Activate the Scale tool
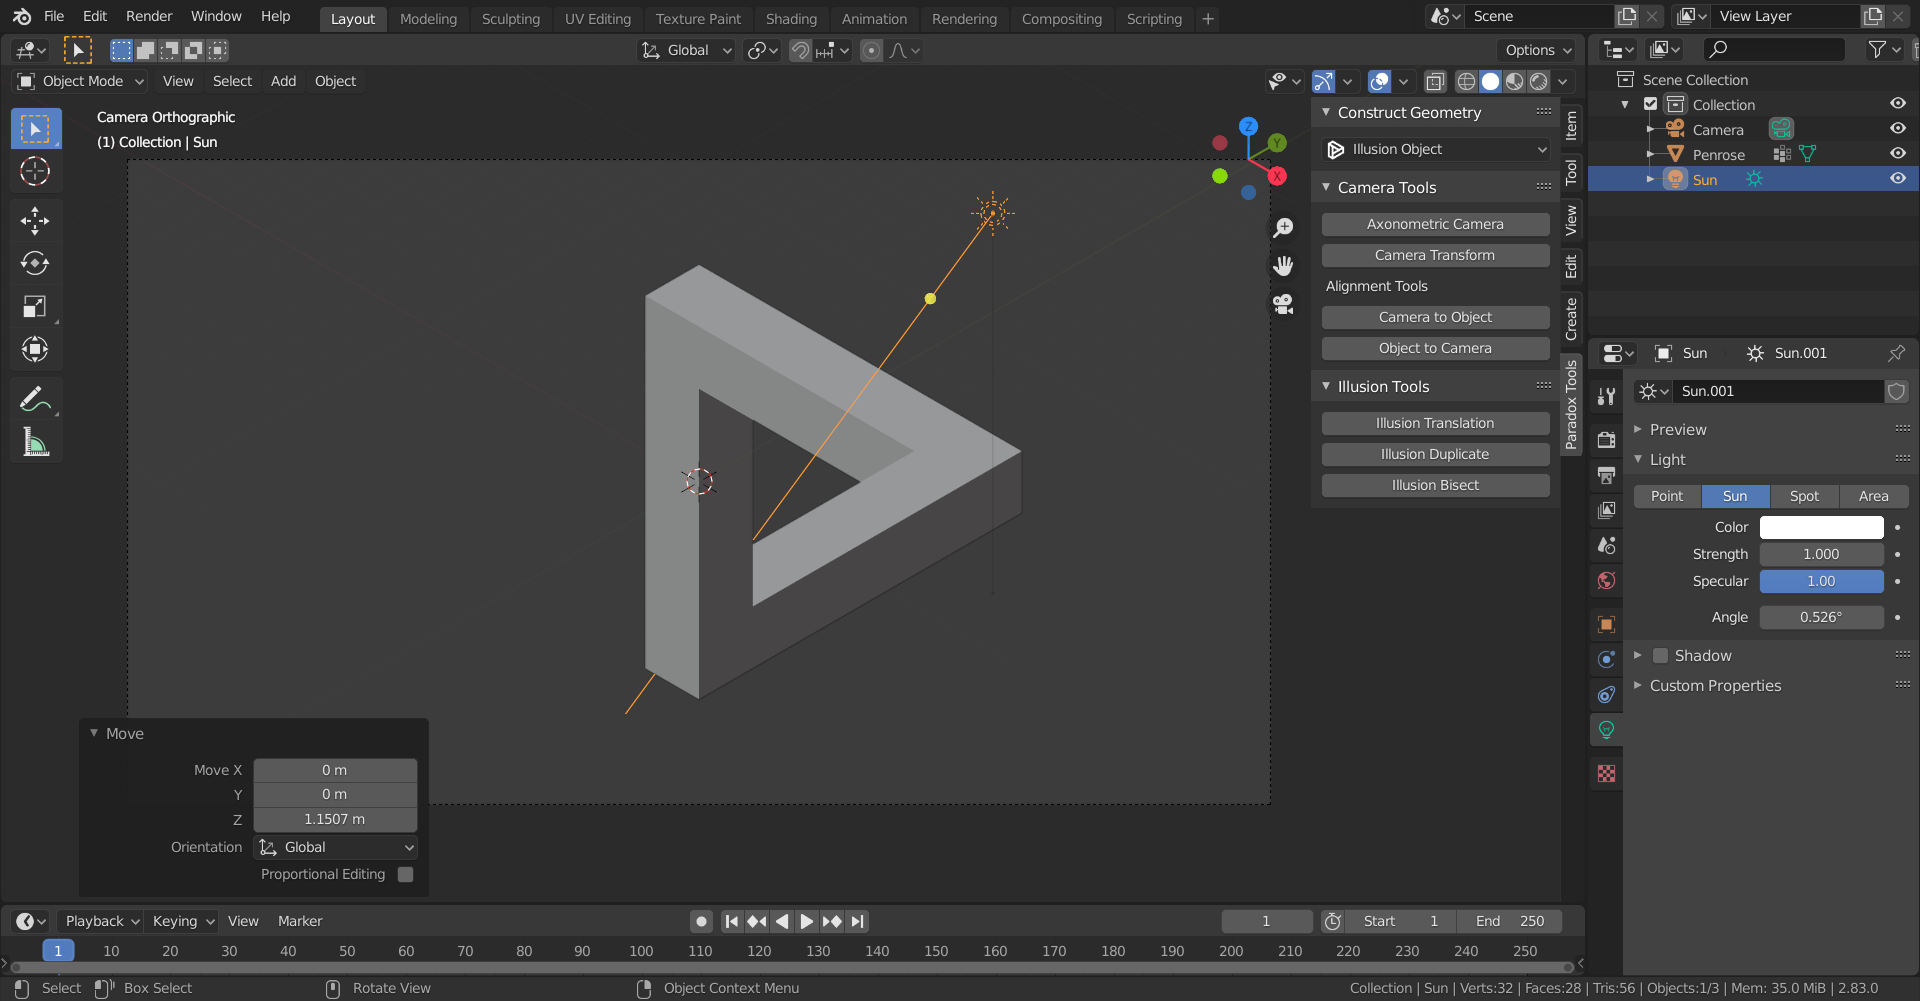The image size is (1920, 1001). pos(35,306)
